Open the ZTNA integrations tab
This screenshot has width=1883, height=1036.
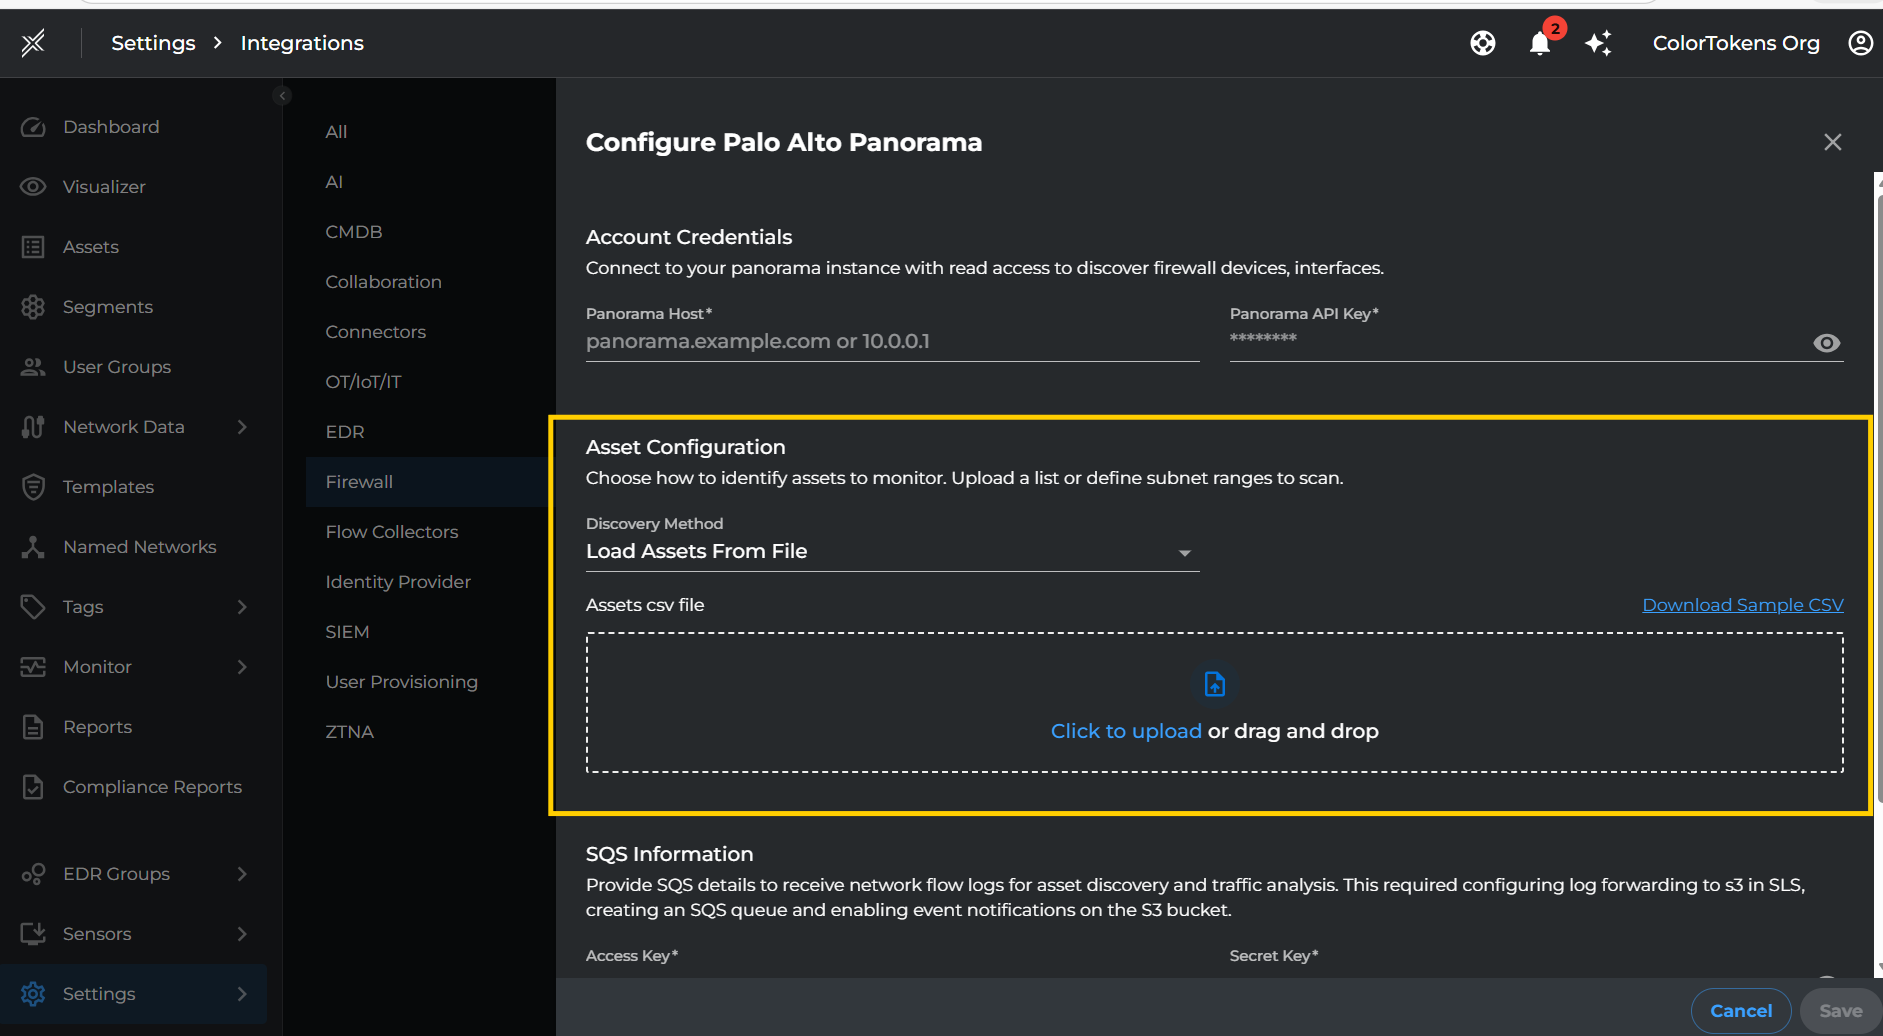(x=349, y=731)
